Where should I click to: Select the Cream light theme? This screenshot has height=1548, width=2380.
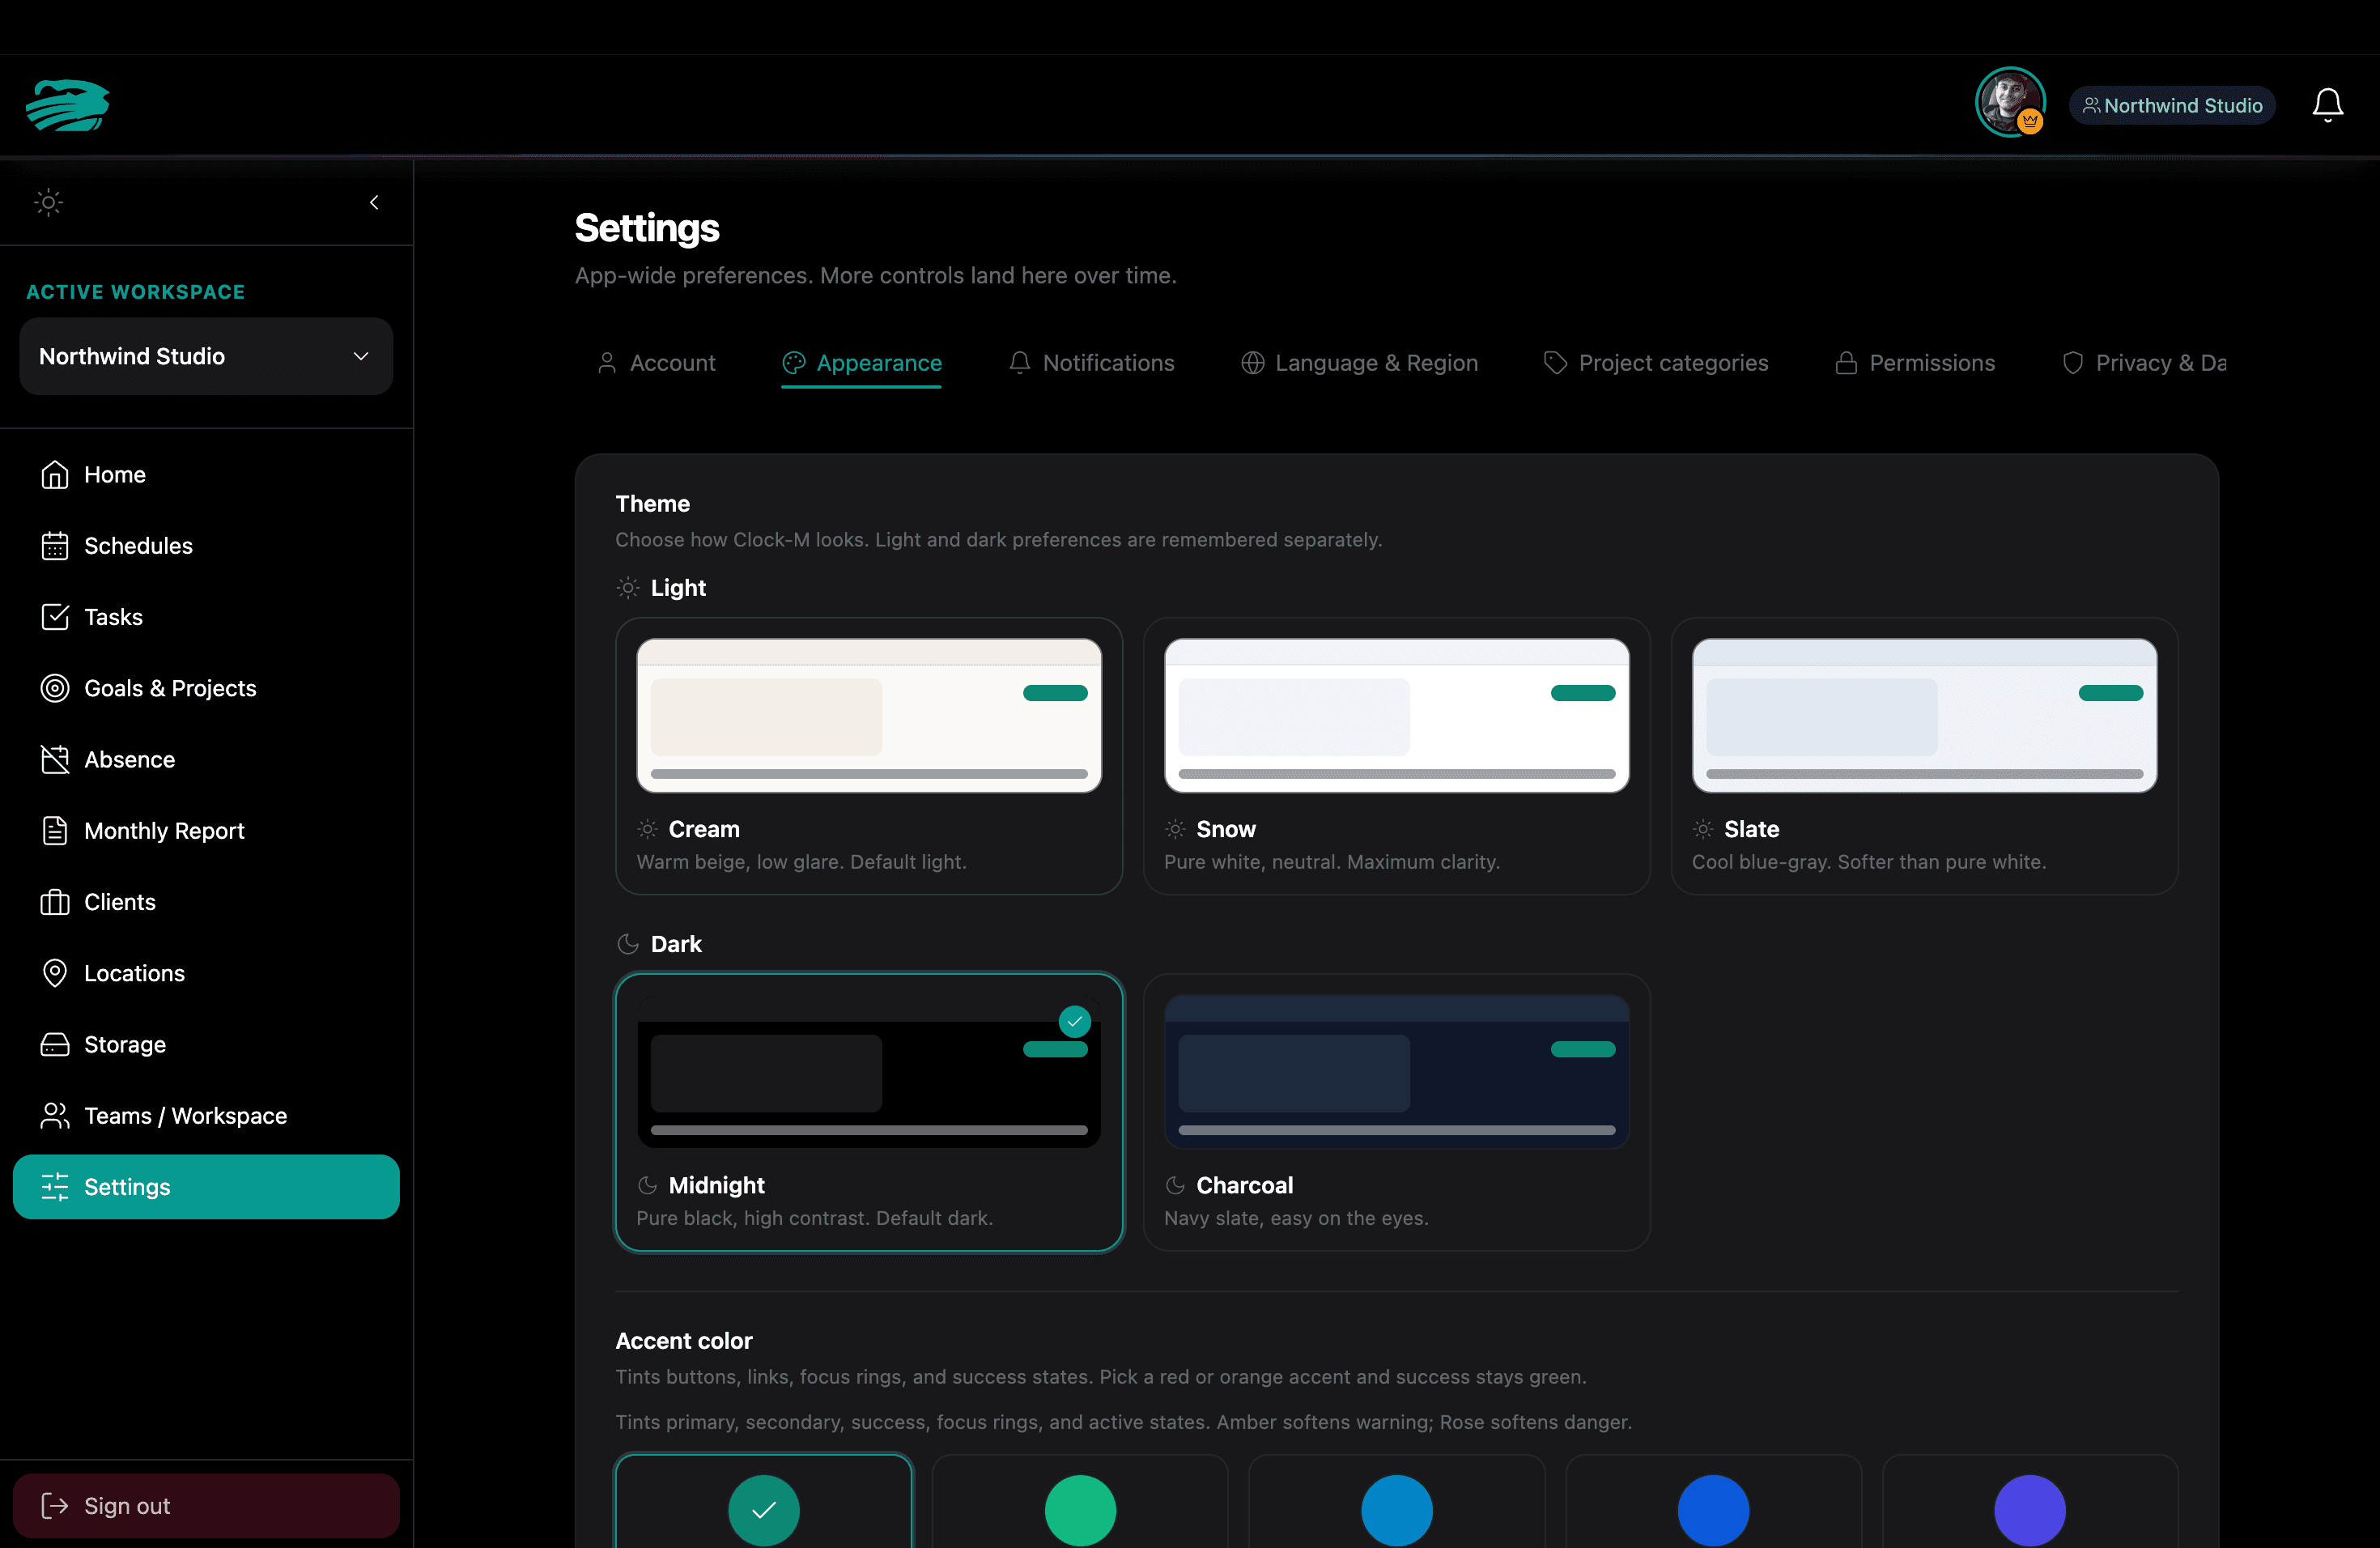coord(868,756)
